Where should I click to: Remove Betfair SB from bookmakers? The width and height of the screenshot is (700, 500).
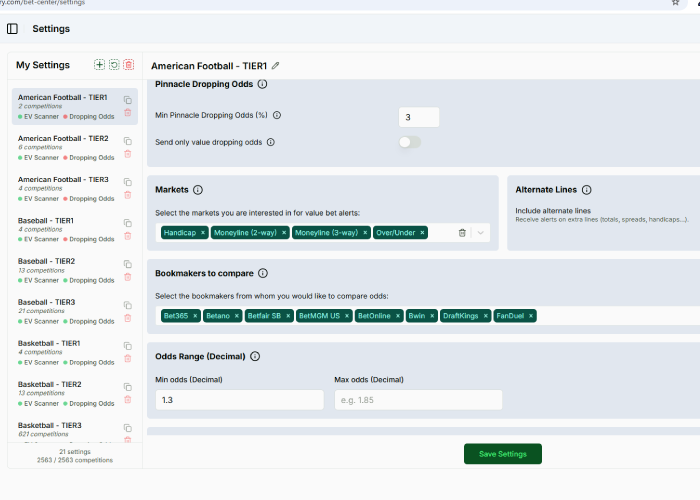[x=288, y=316]
